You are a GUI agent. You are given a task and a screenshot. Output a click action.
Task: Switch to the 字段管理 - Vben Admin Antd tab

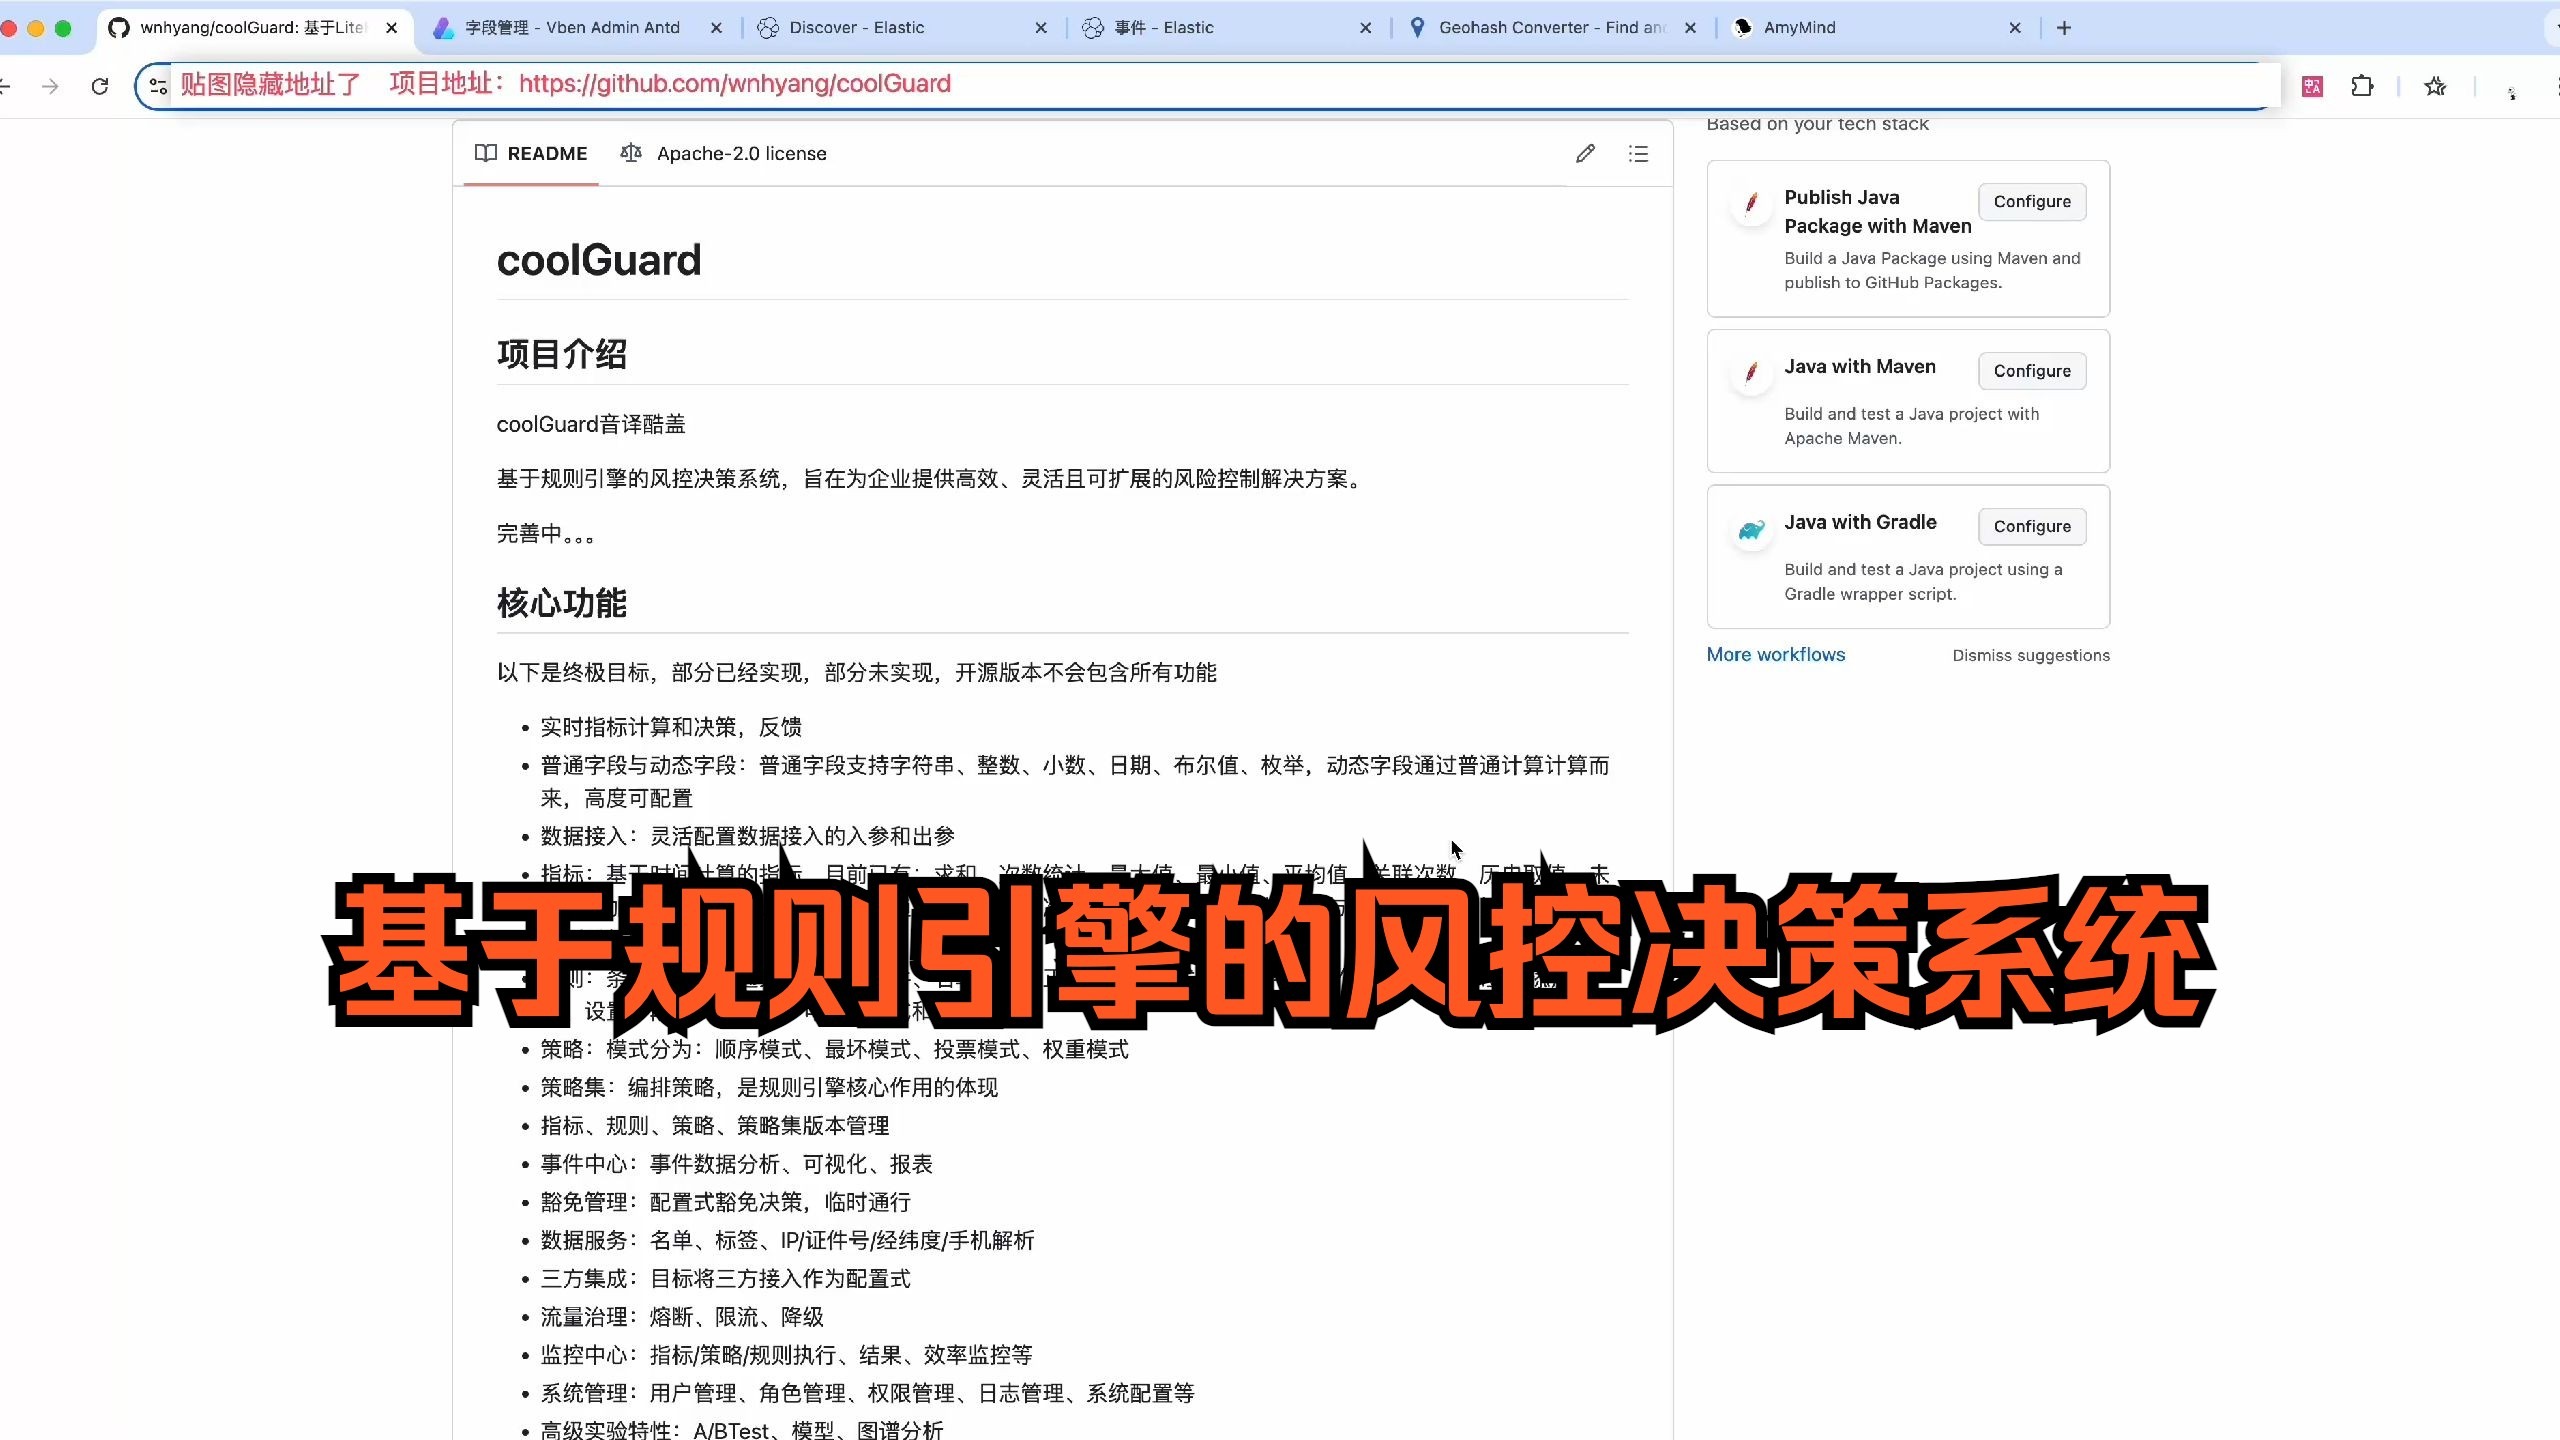pyautogui.click(x=572, y=28)
